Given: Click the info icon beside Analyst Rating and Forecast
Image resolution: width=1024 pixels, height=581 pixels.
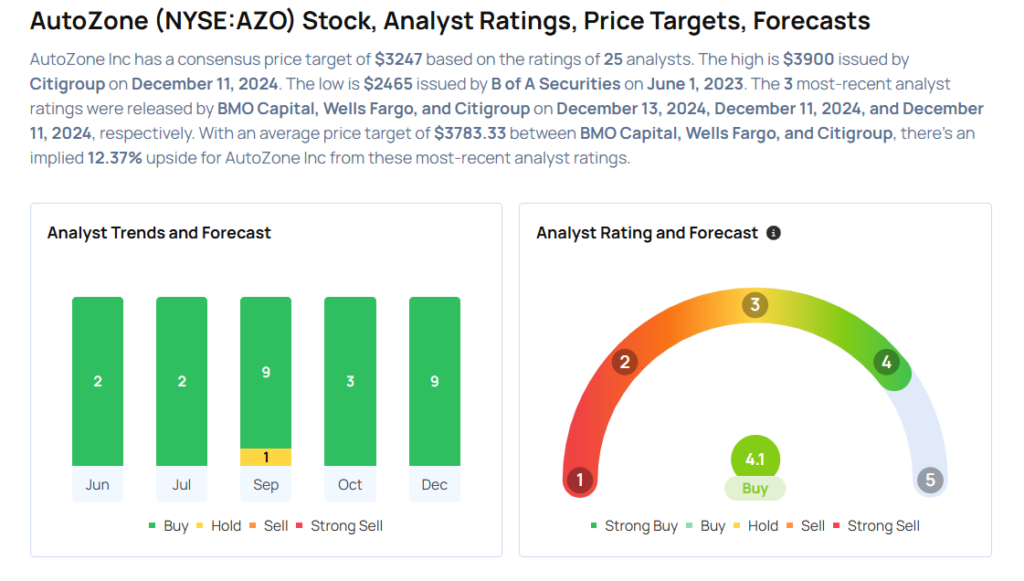Looking at the screenshot, I should 773,233.
